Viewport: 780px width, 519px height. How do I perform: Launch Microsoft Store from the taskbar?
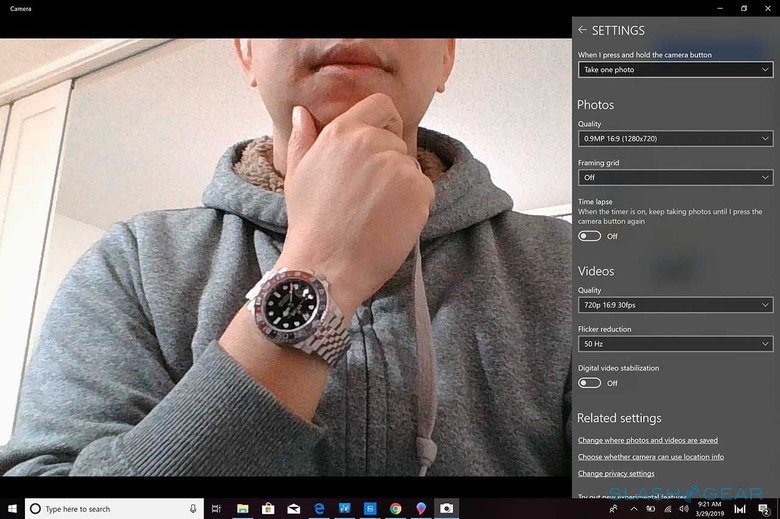point(268,509)
